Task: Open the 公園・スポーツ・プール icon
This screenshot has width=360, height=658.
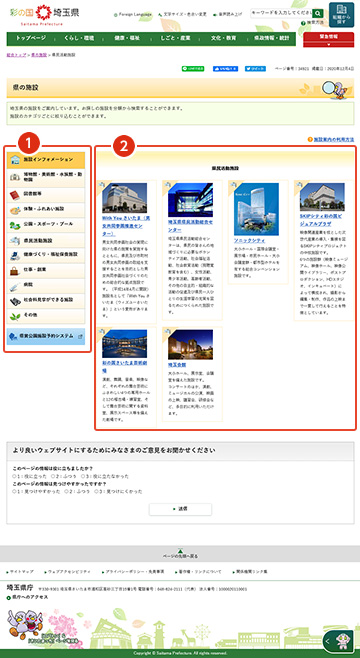Action: pos(15,225)
